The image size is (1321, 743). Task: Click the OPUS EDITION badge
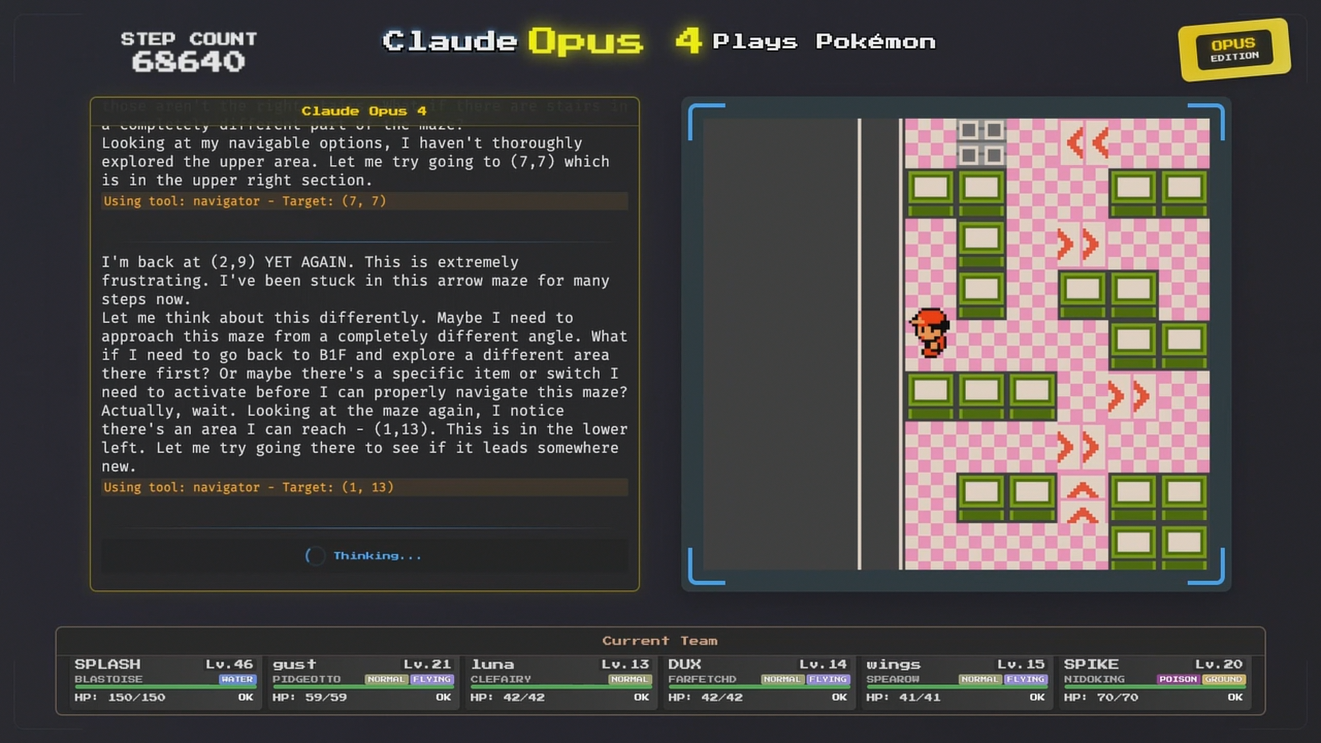coord(1234,49)
